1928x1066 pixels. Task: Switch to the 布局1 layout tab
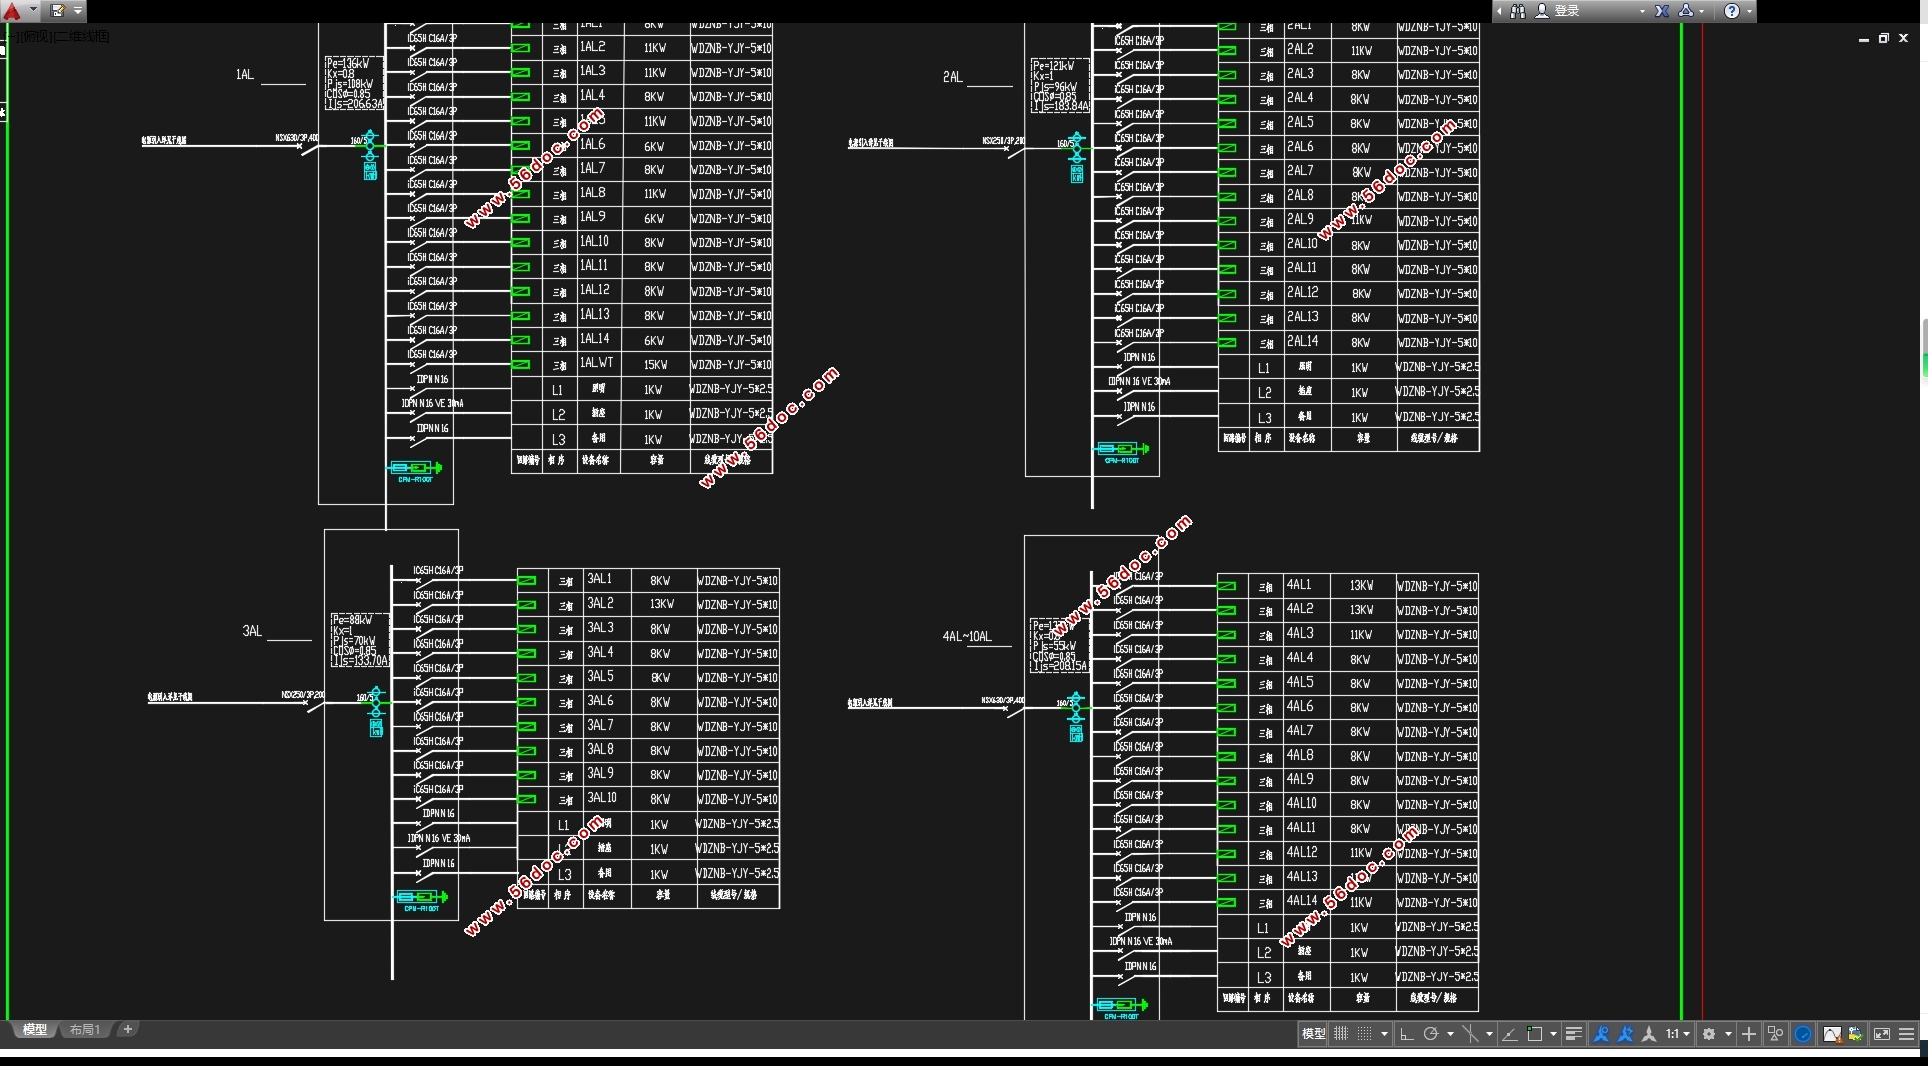pyautogui.click(x=85, y=1030)
